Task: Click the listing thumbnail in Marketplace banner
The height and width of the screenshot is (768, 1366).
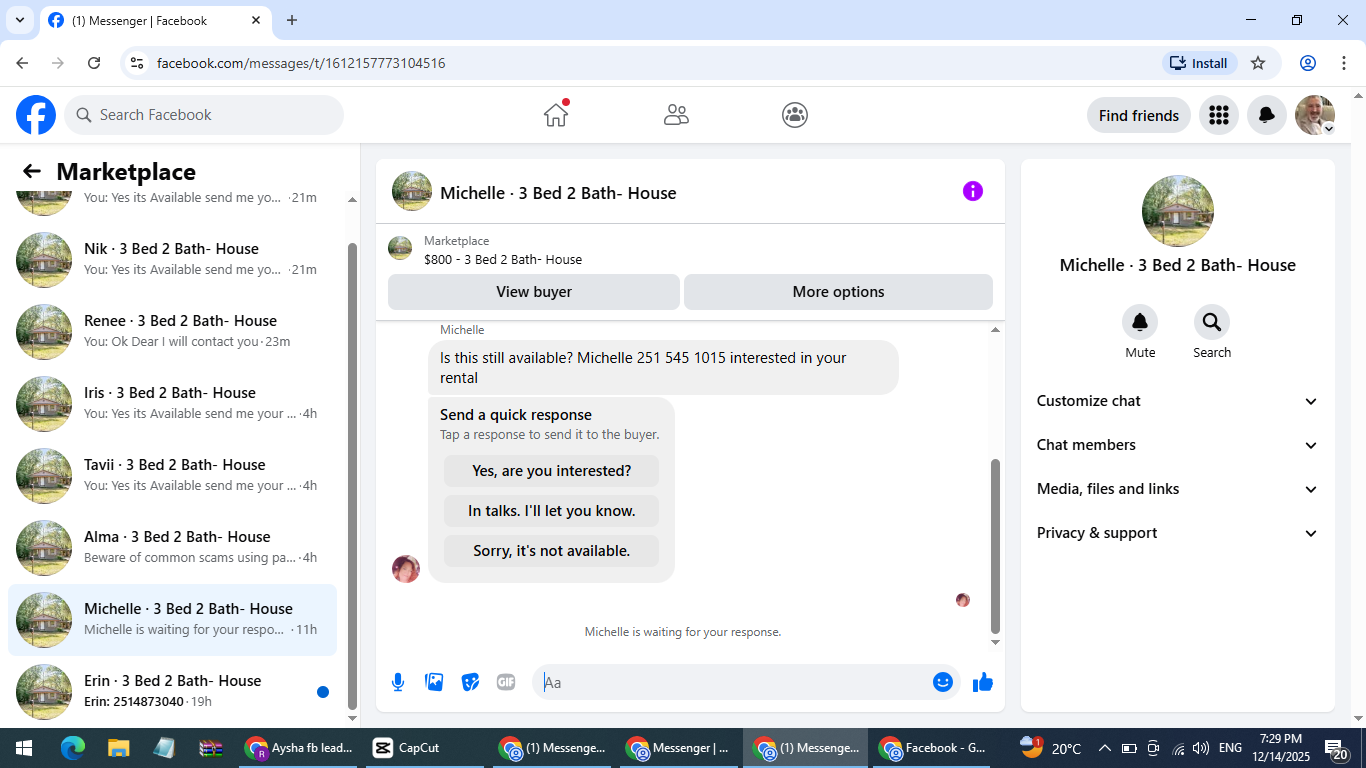Action: [x=400, y=248]
